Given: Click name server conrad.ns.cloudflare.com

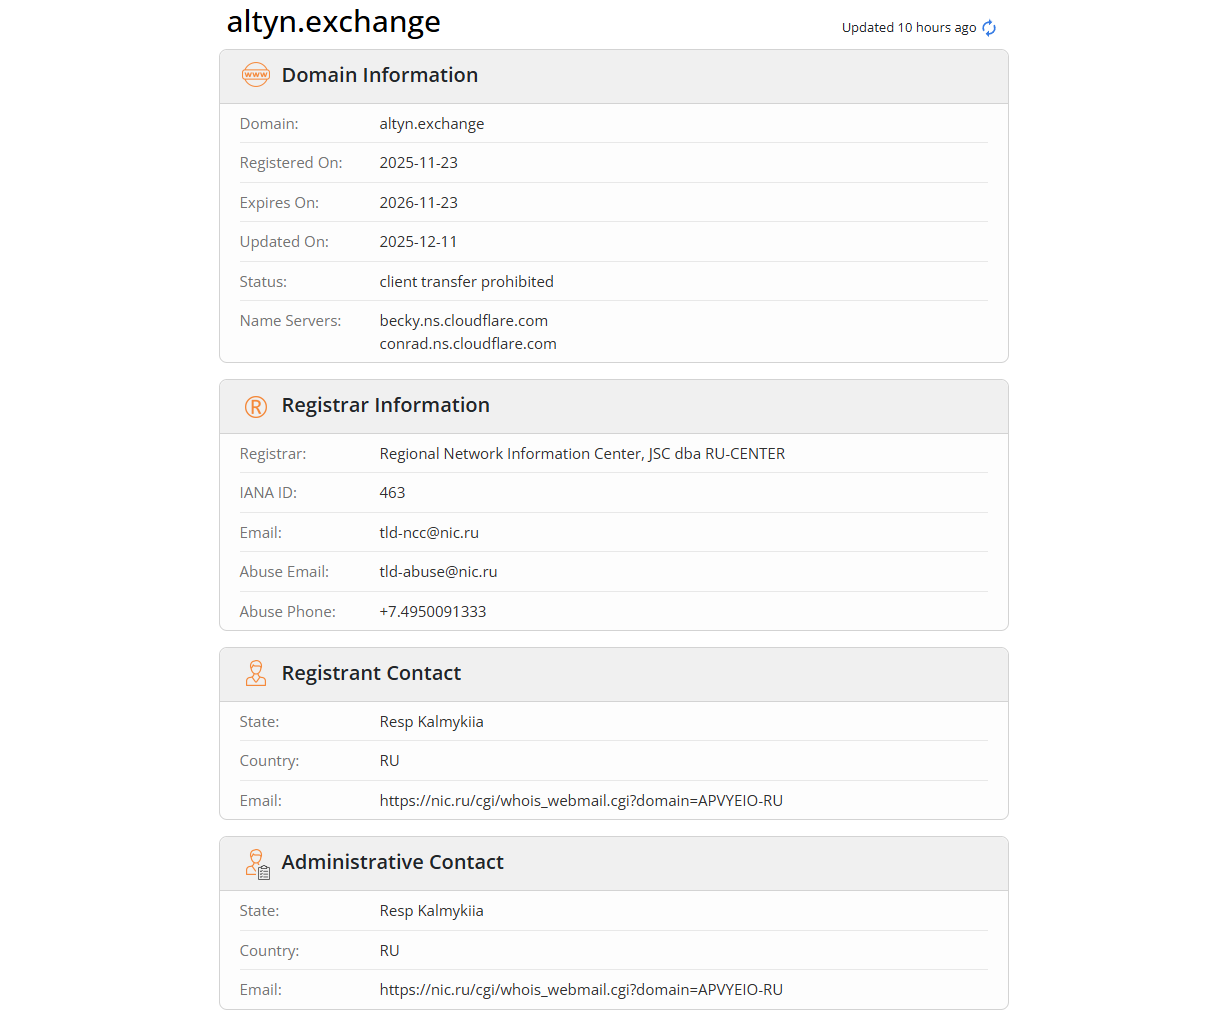Looking at the screenshot, I should click(x=468, y=344).
